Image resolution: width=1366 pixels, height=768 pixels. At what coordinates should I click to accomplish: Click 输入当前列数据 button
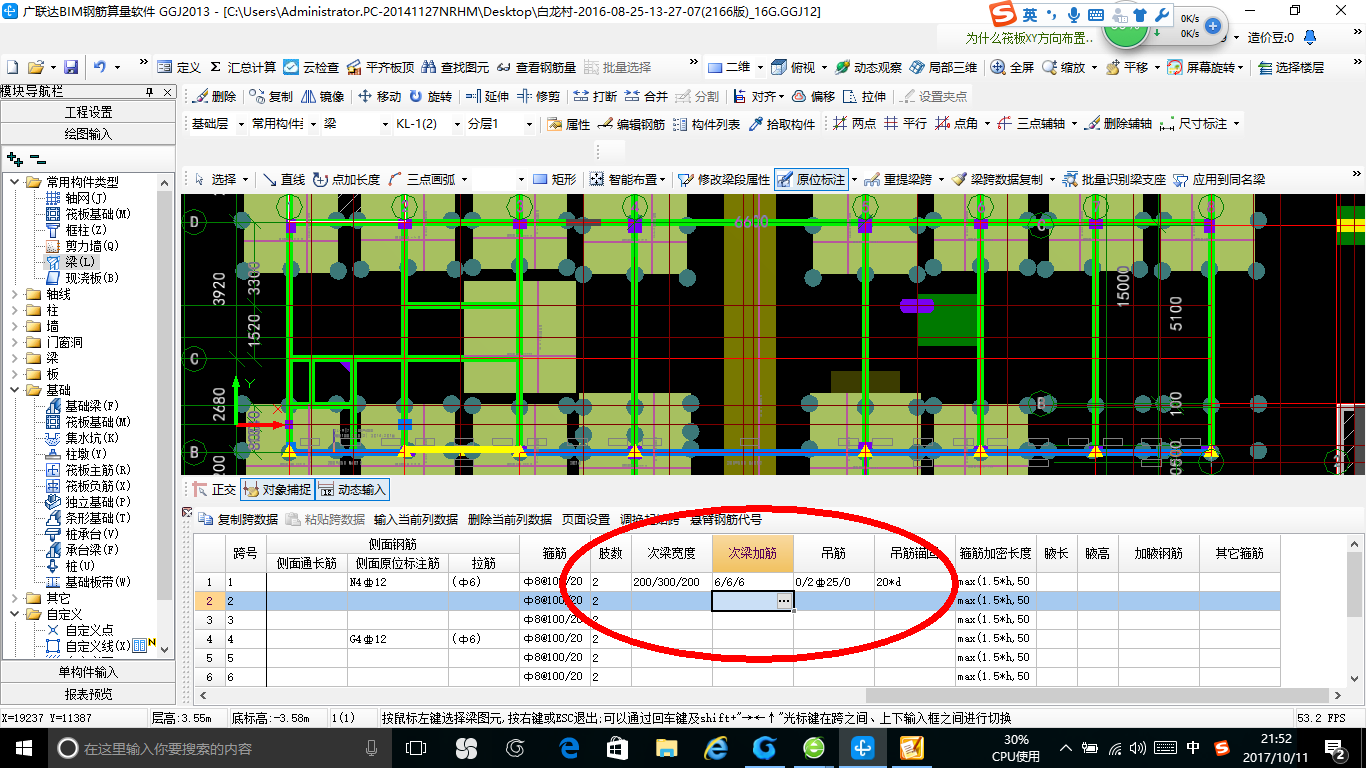tap(416, 519)
